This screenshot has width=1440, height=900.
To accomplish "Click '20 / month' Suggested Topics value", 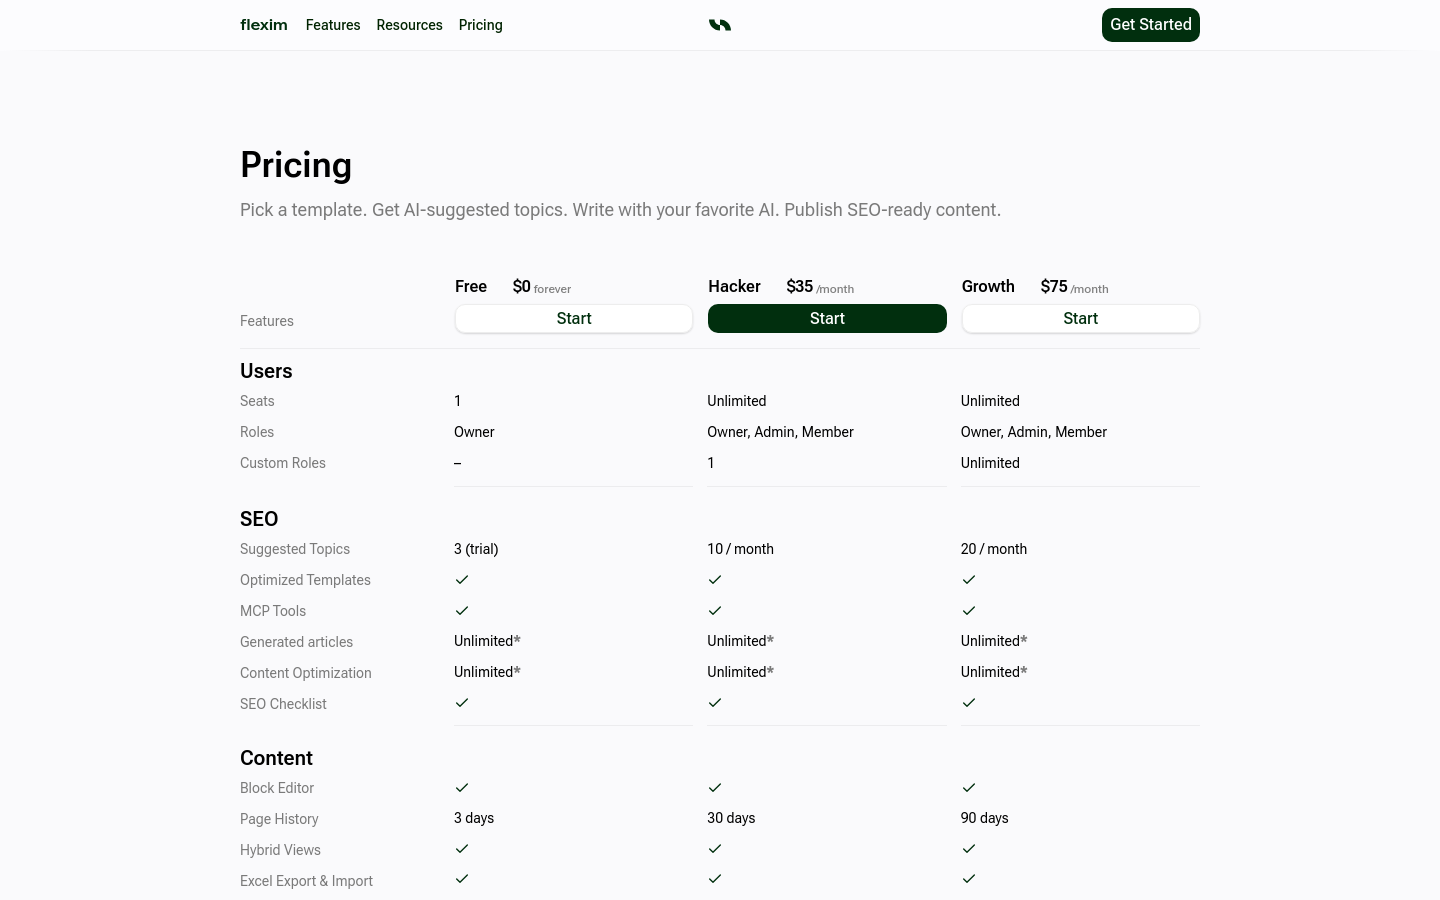I will click(994, 549).
